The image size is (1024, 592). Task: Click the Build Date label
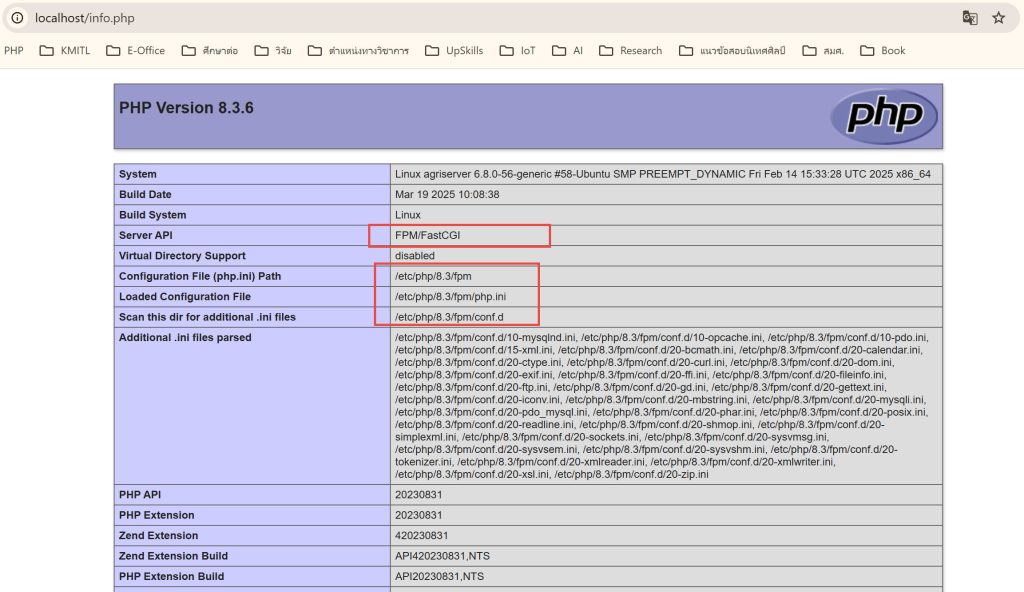click(145, 194)
